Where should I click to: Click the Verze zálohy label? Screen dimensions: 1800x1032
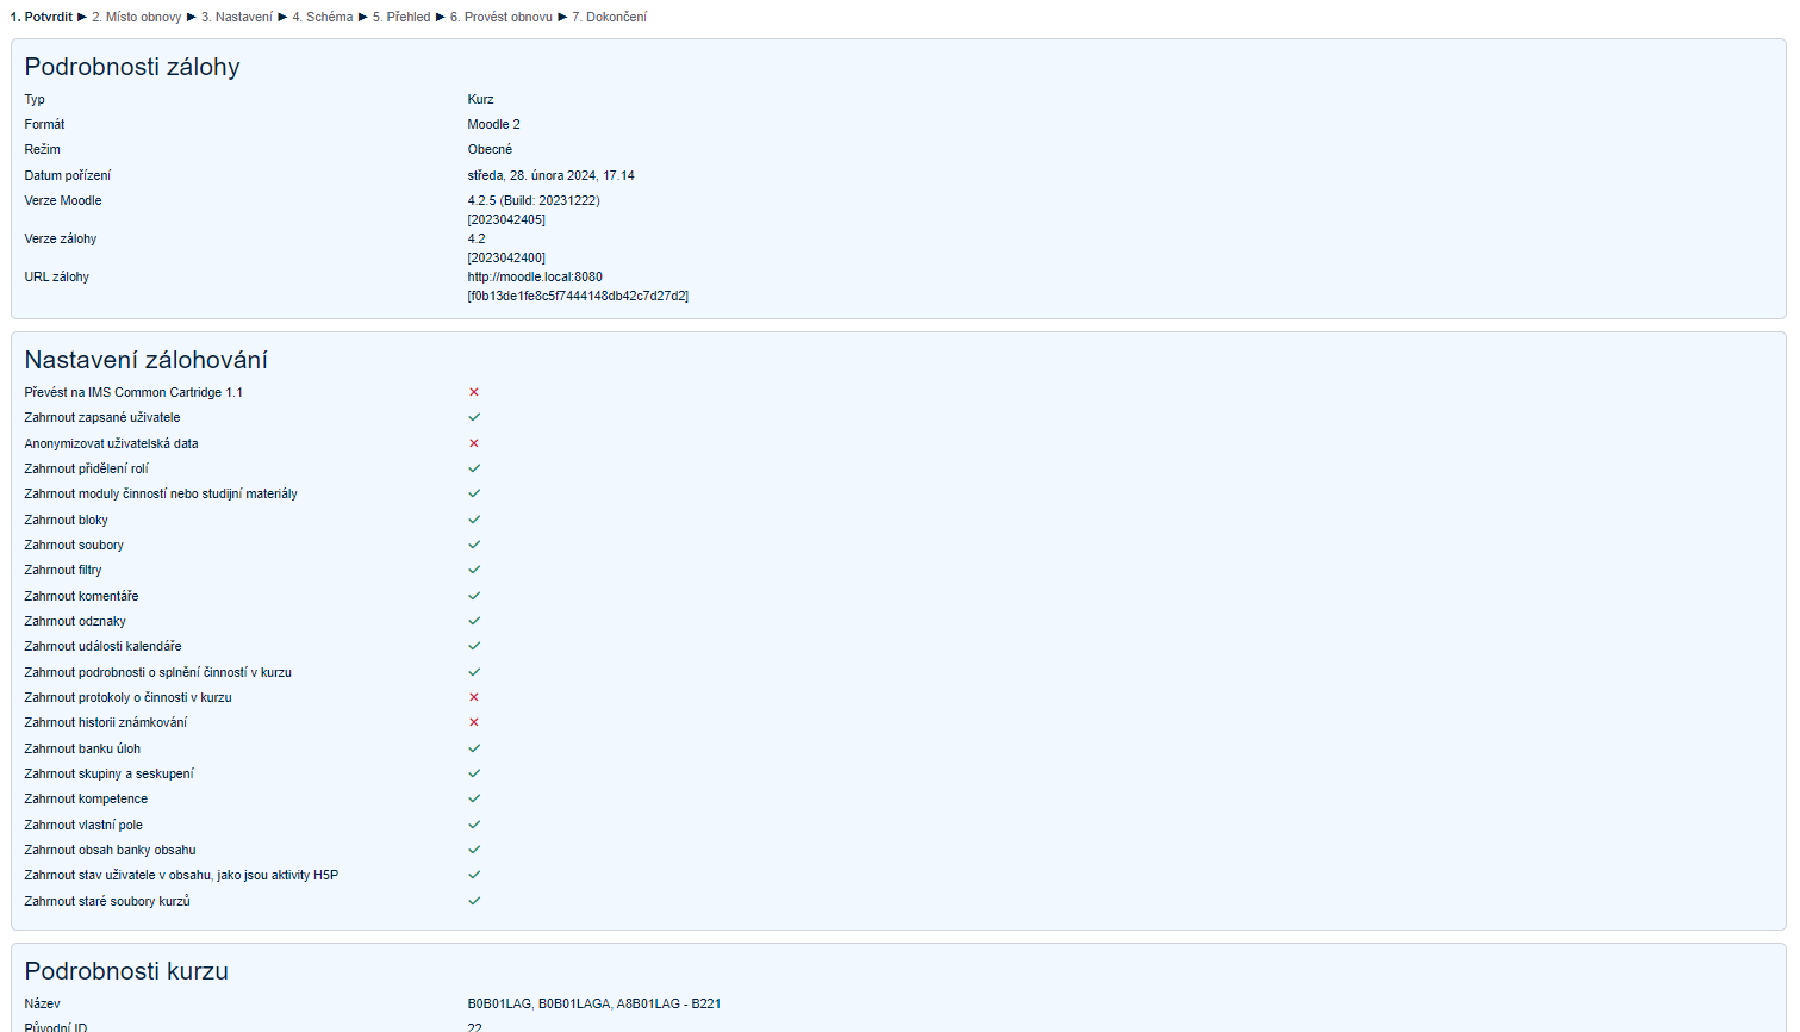pyautogui.click(x=60, y=239)
